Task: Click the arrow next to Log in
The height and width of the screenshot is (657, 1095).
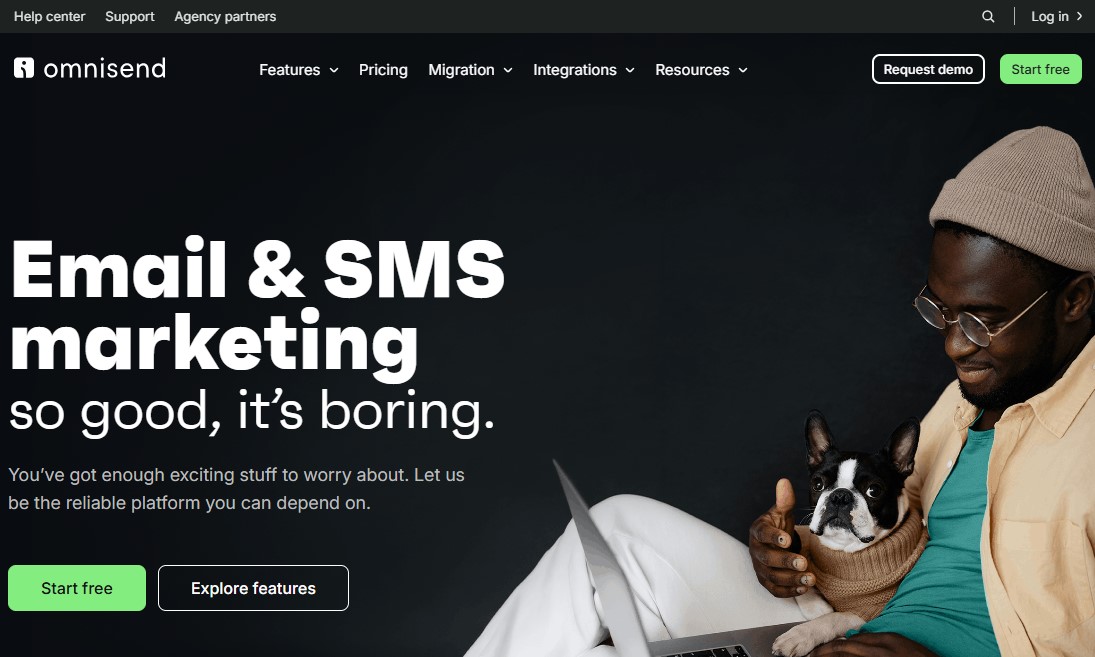Action: 1079,16
